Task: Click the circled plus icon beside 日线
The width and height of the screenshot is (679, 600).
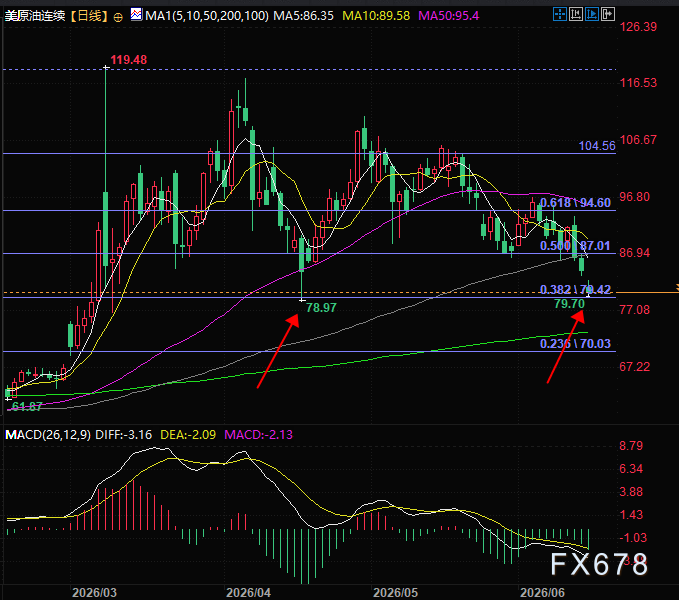Action: coord(118,17)
